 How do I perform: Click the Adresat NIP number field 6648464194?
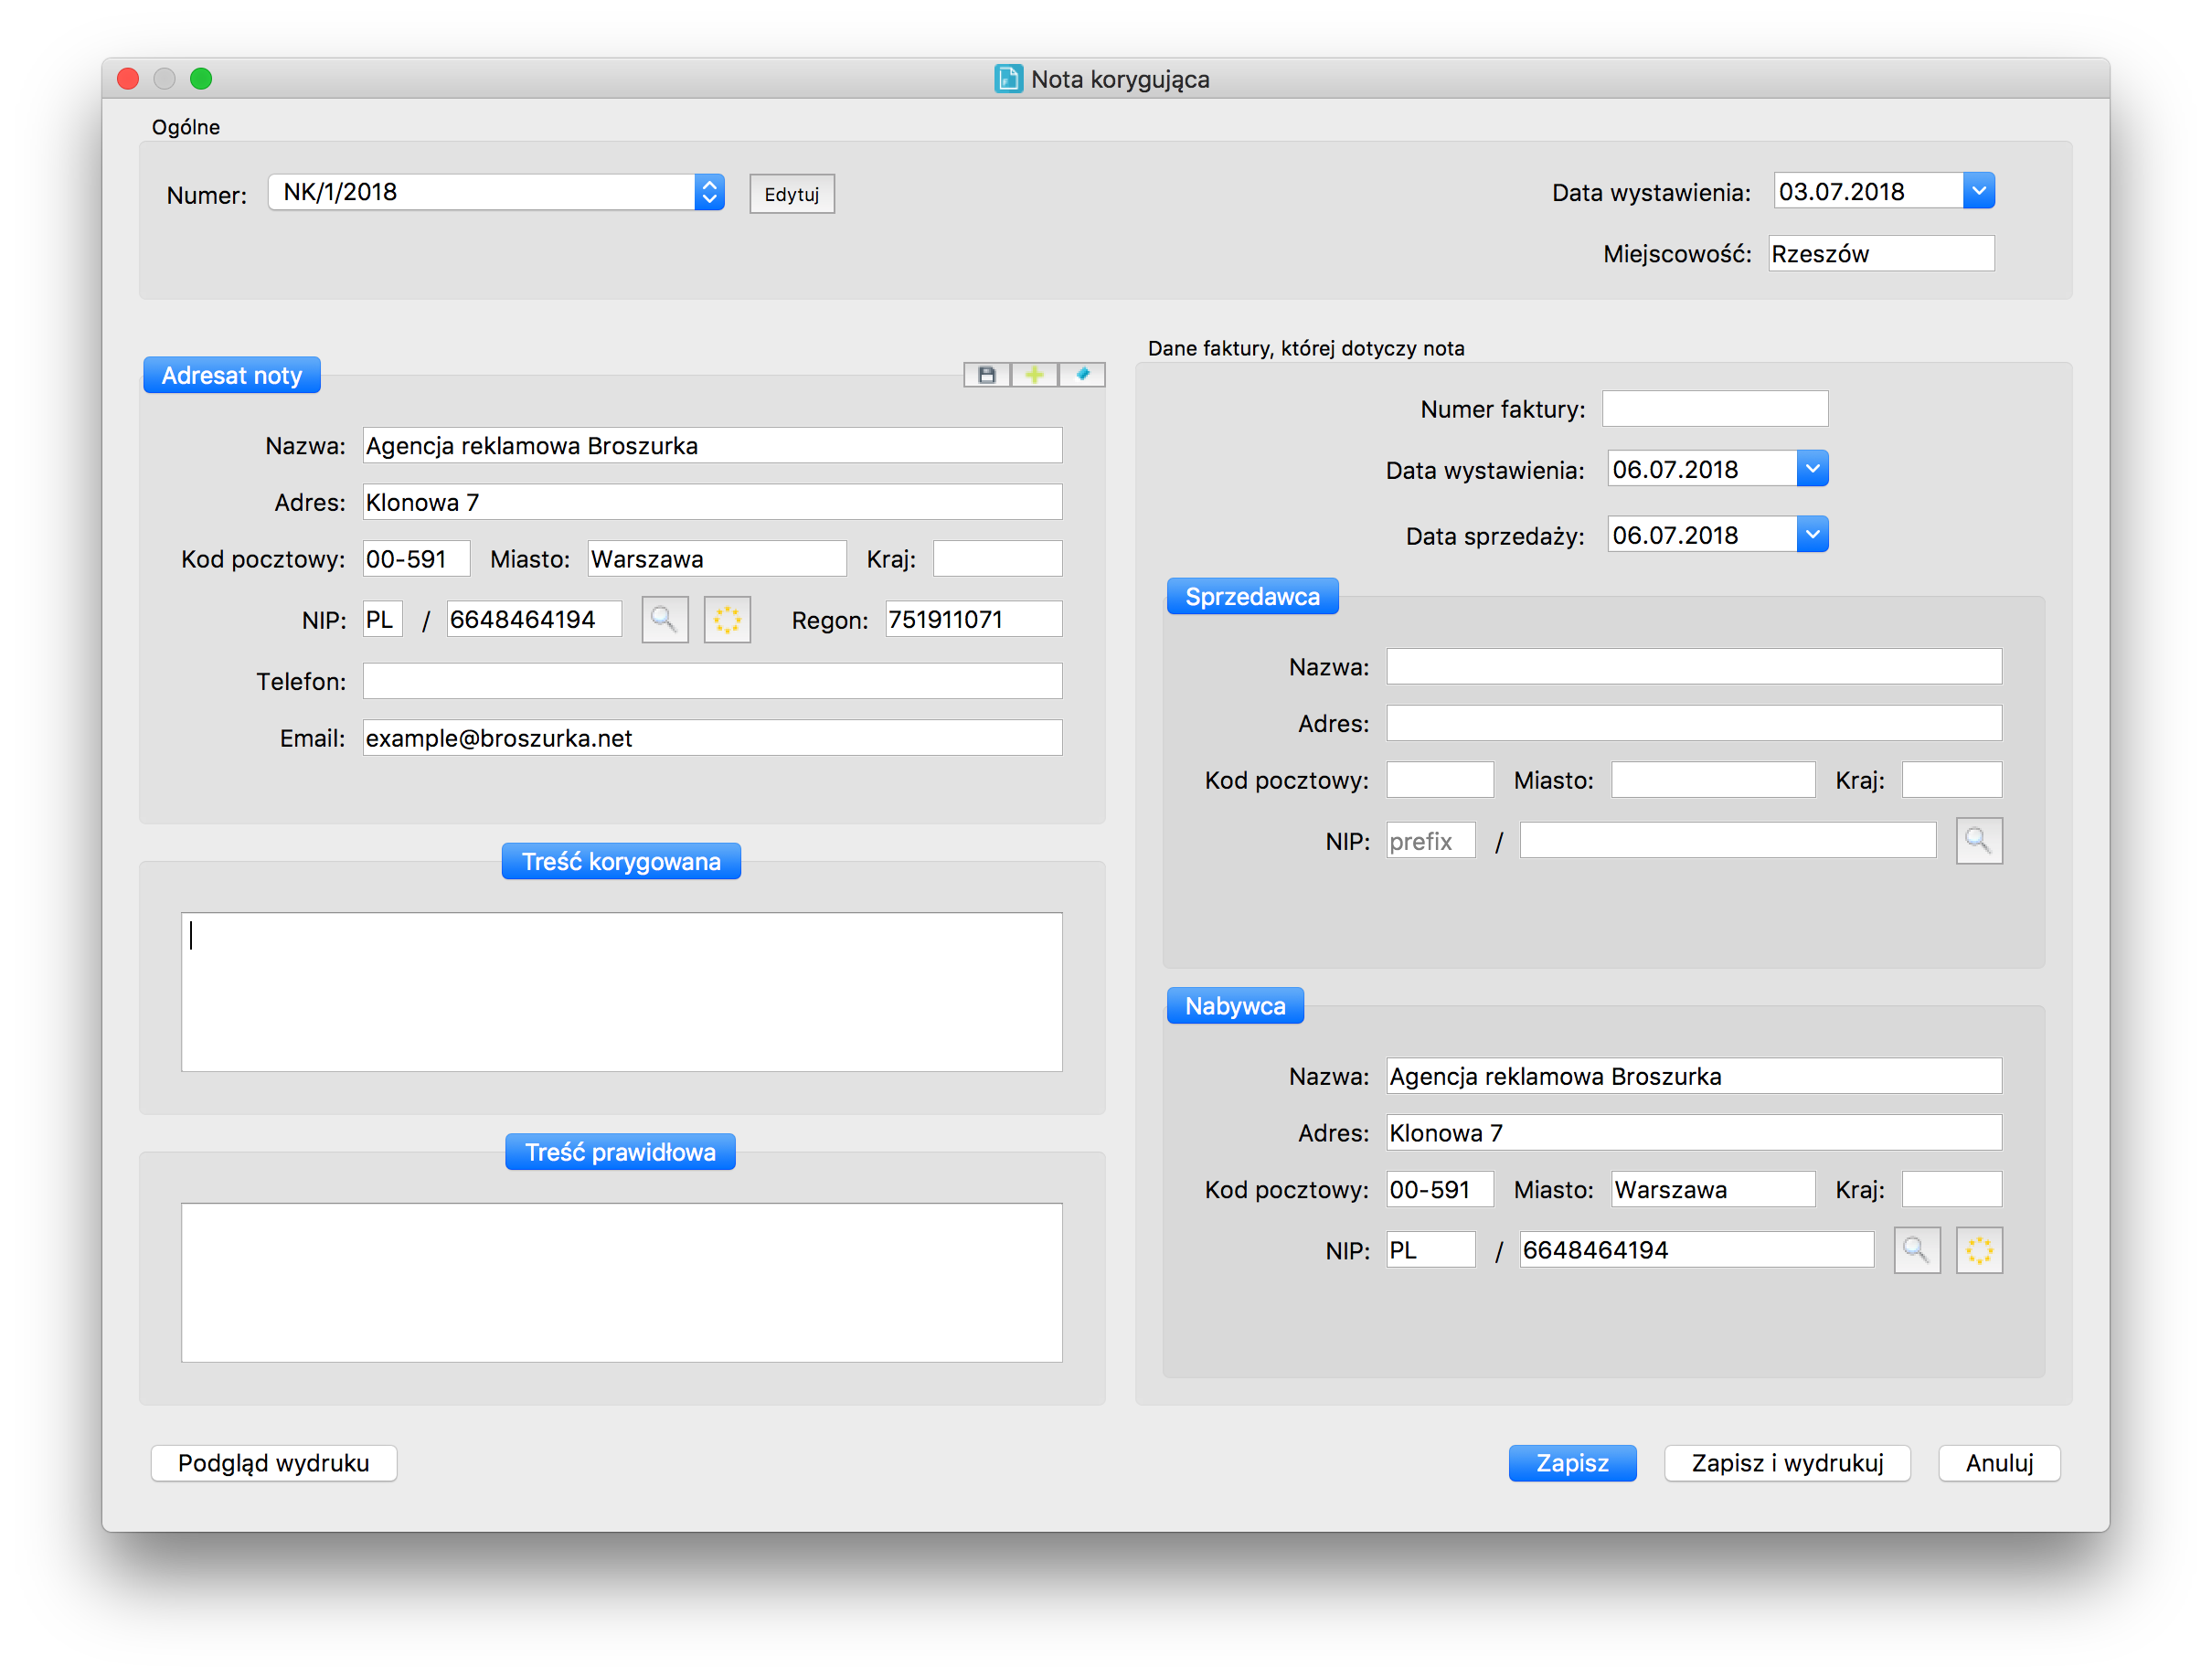click(x=534, y=620)
